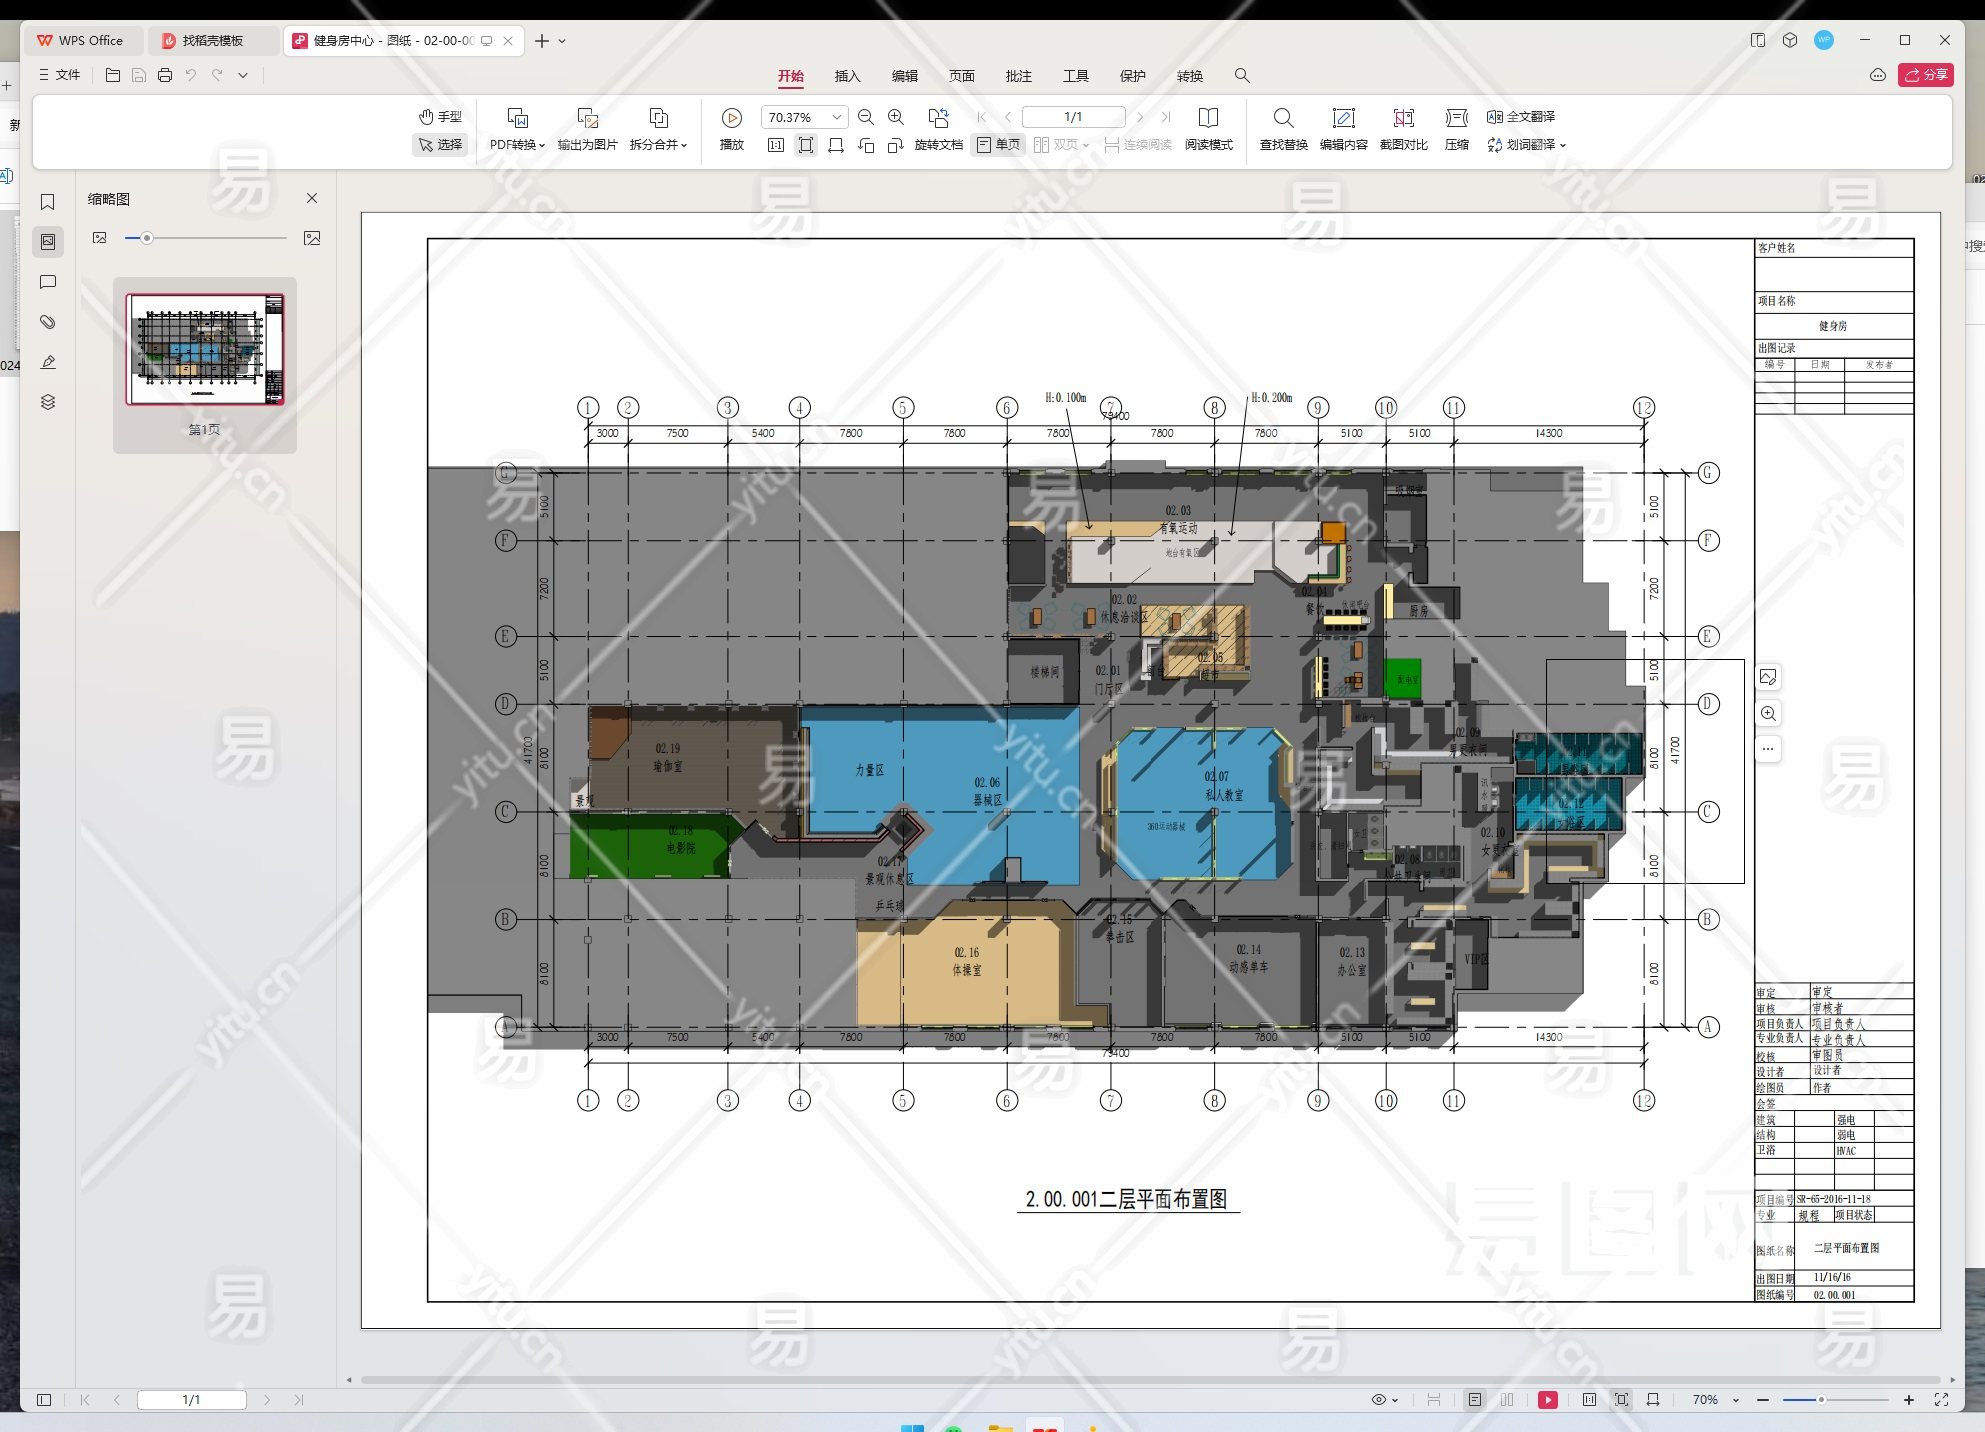Click the zoom-in magnifier in toolbar

(x=896, y=117)
